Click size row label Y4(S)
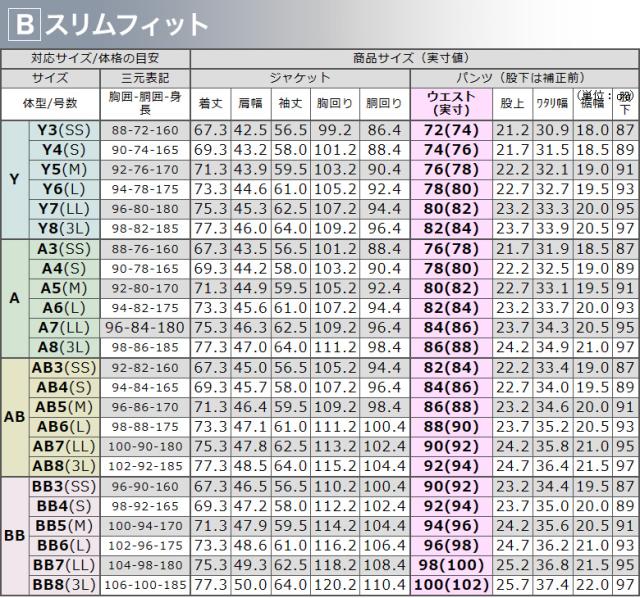Image resolution: width=640 pixels, height=598 pixels. (64, 150)
